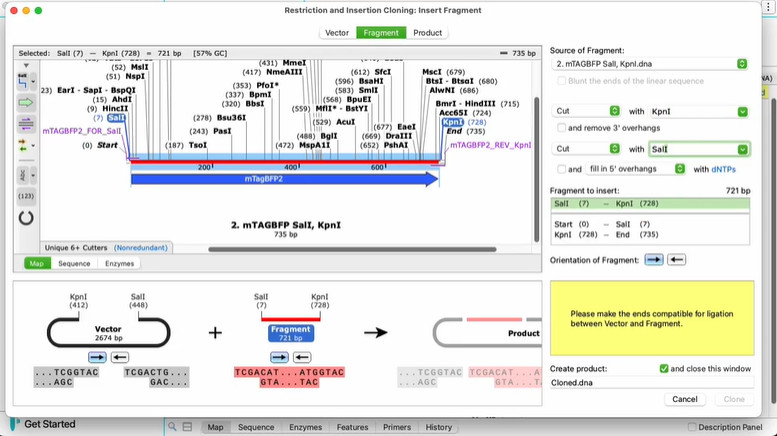Select the green Map view tab in the dialog
This screenshot has height=436, width=777.
tap(37, 264)
